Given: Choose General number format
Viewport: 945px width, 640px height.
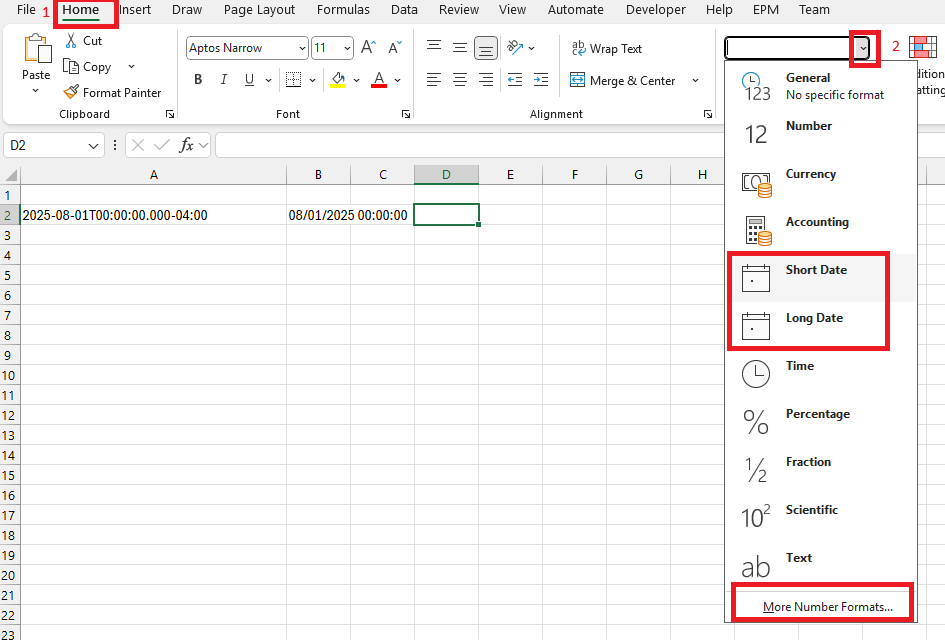Looking at the screenshot, I should click(821, 86).
